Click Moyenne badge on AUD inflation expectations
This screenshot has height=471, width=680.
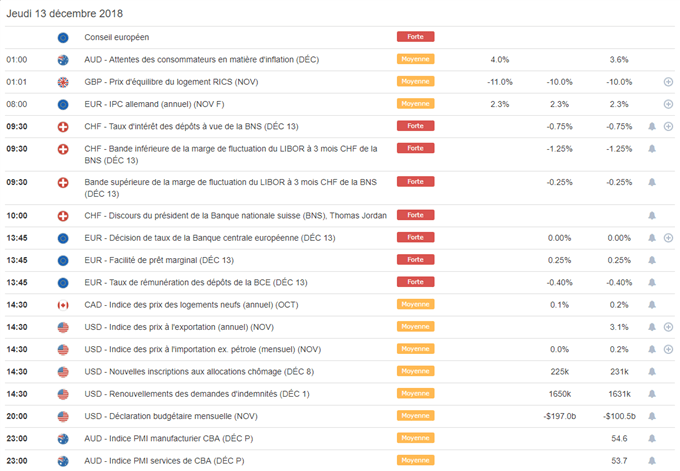pyautogui.click(x=415, y=59)
